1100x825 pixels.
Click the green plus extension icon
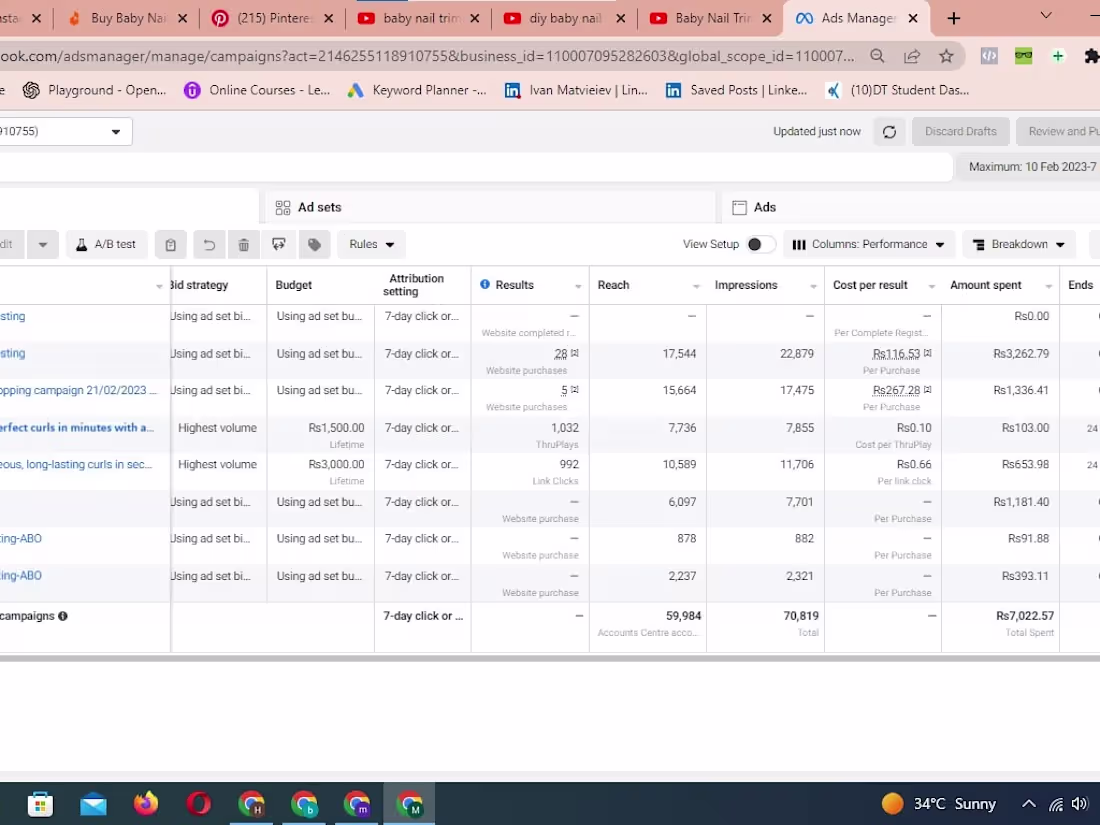click(1058, 56)
